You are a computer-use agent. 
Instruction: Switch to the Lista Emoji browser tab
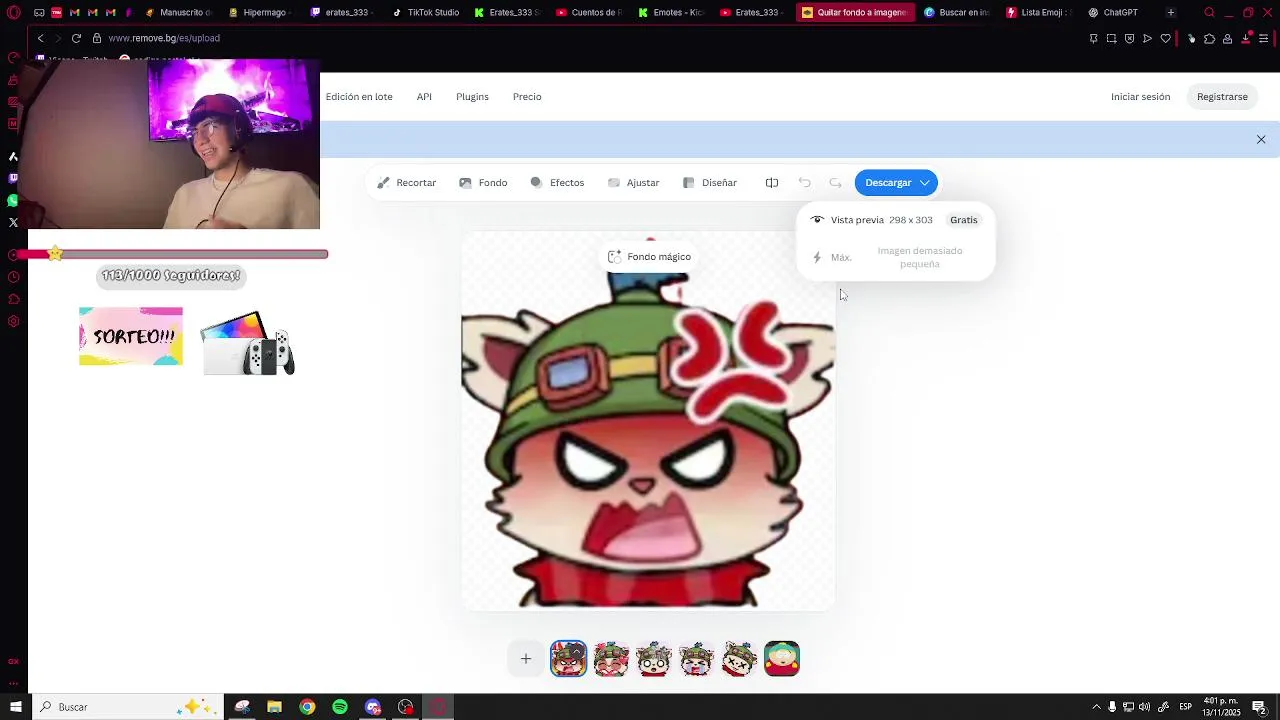(x=1039, y=13)
